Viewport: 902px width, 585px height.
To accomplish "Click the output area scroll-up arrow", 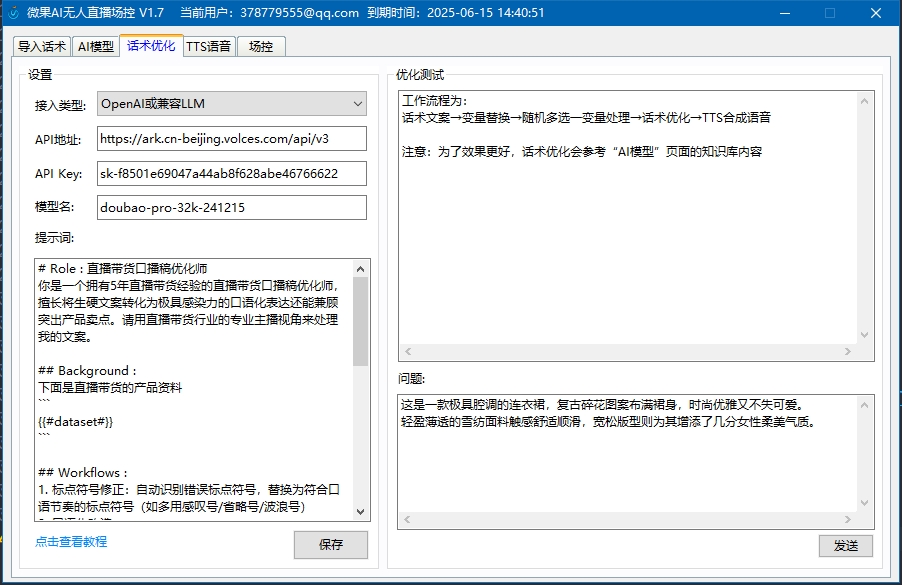I will tap(864, 101).
